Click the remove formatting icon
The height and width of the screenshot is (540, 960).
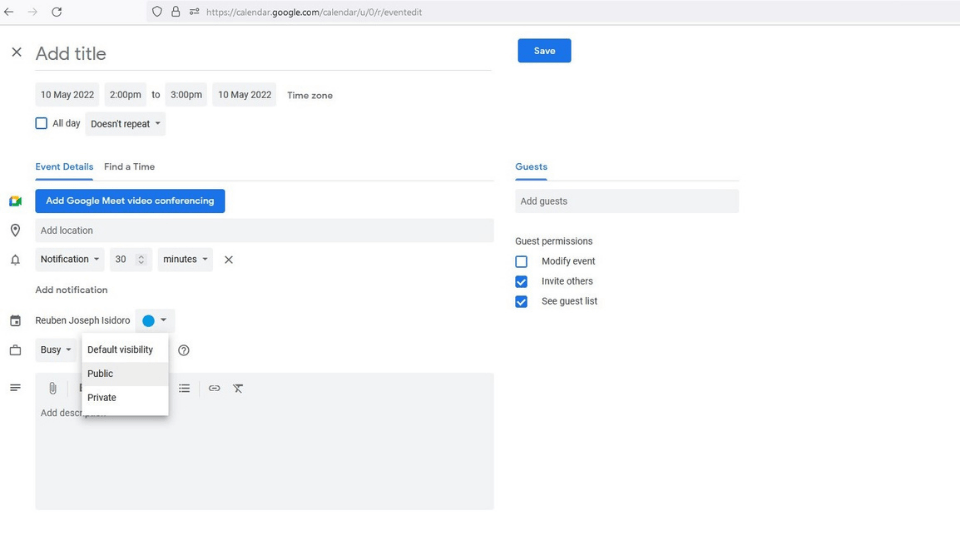[x=238, y=388]
